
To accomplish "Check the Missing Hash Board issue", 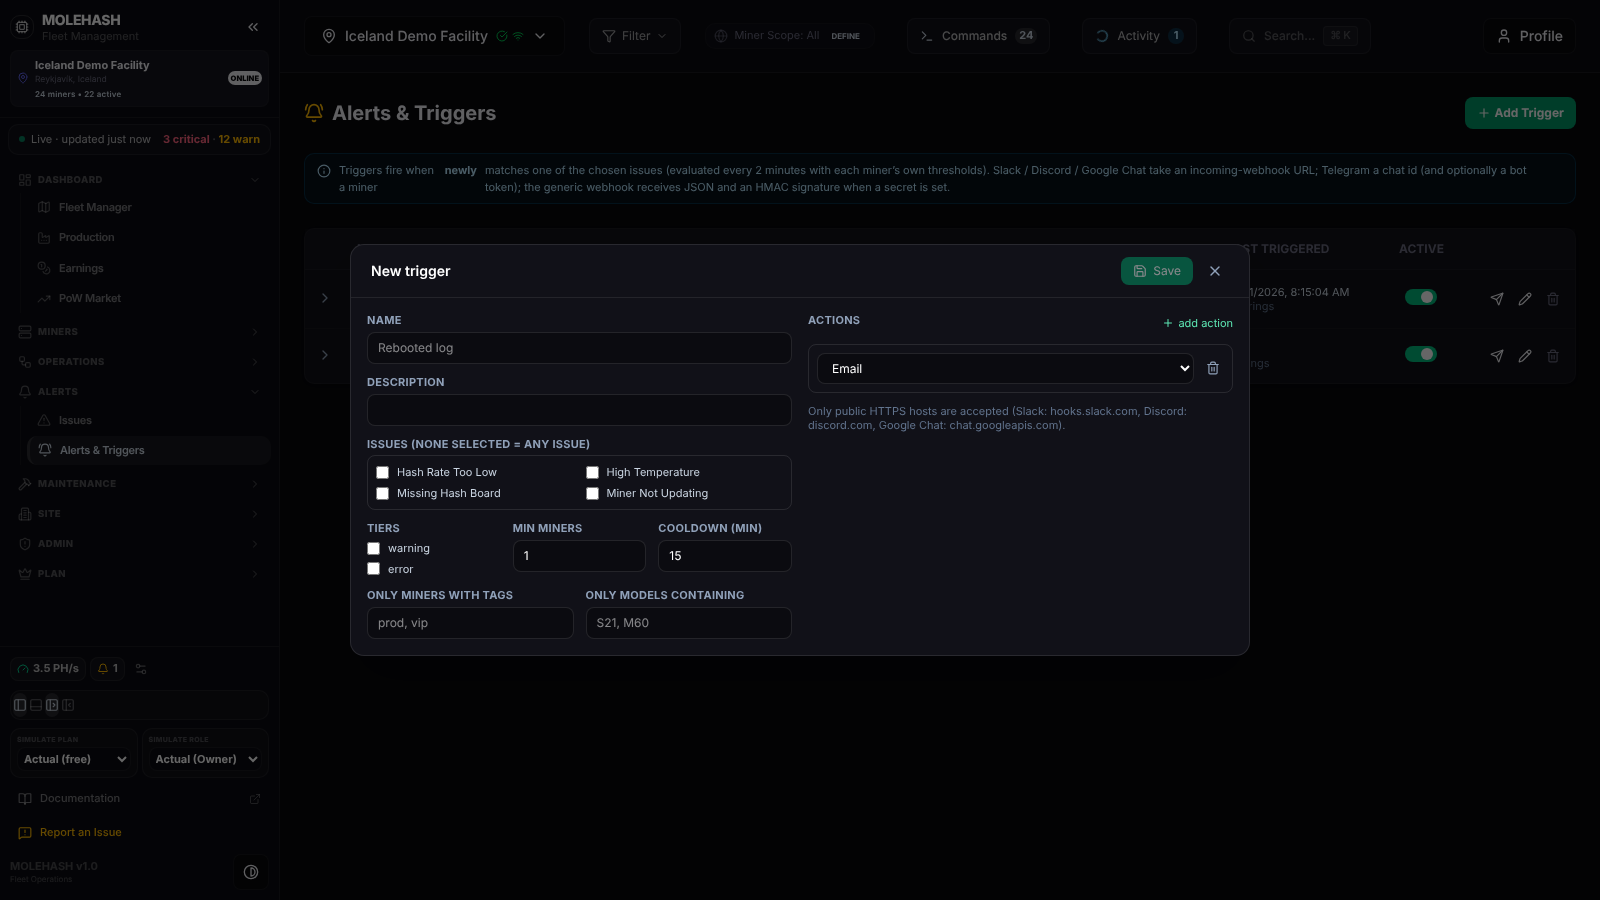I will (382, 493).
